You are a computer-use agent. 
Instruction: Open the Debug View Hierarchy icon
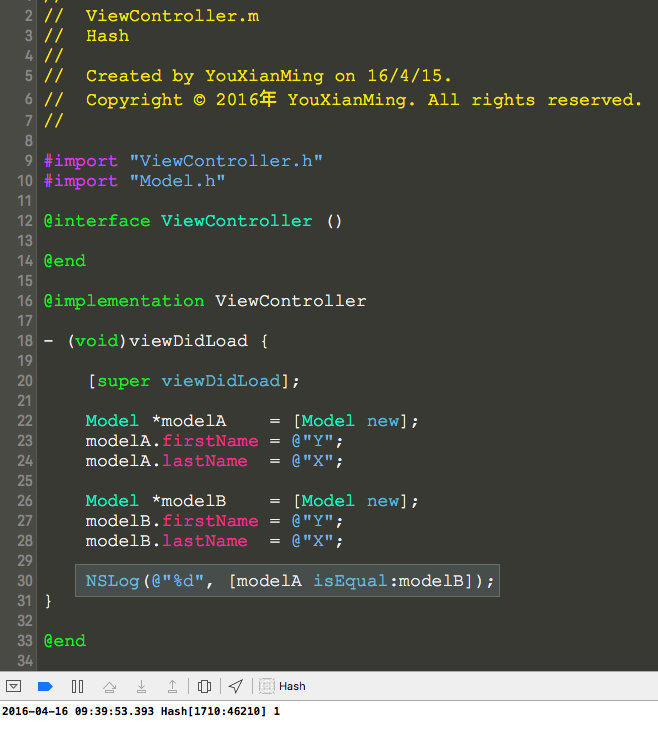[x=204, y=686]
